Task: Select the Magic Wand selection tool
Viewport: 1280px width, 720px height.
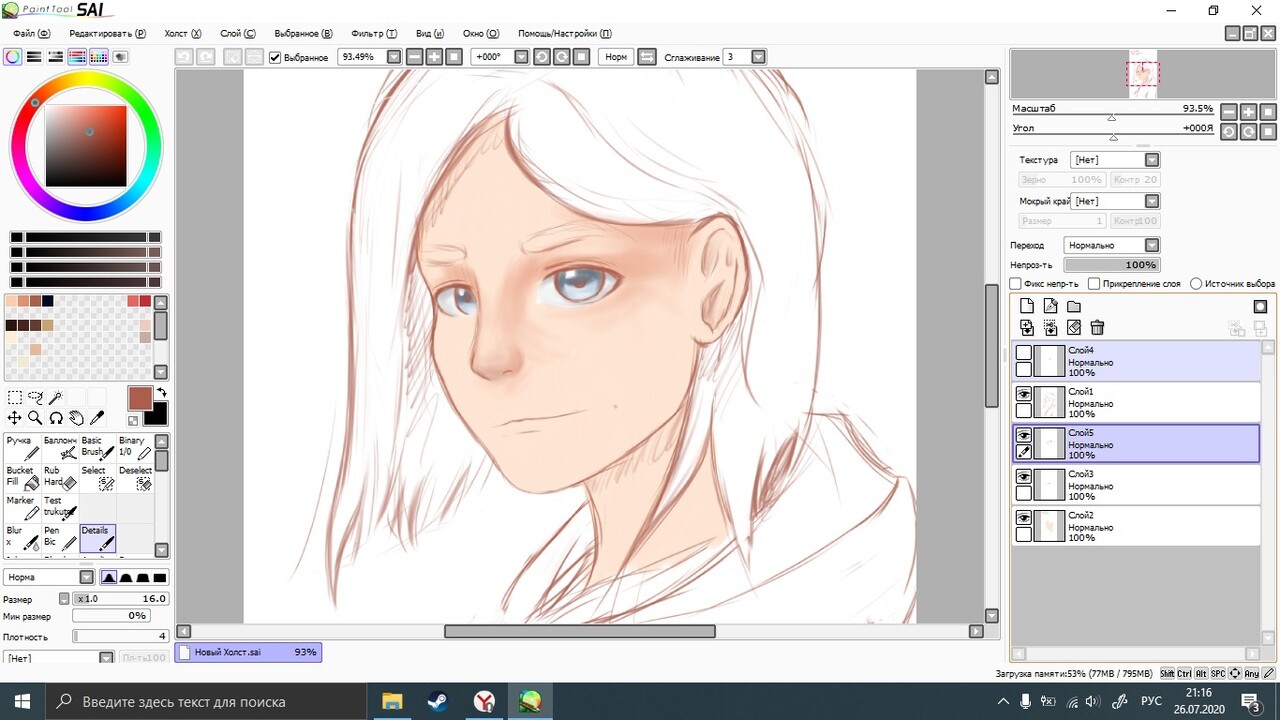Action: (56, 397)
